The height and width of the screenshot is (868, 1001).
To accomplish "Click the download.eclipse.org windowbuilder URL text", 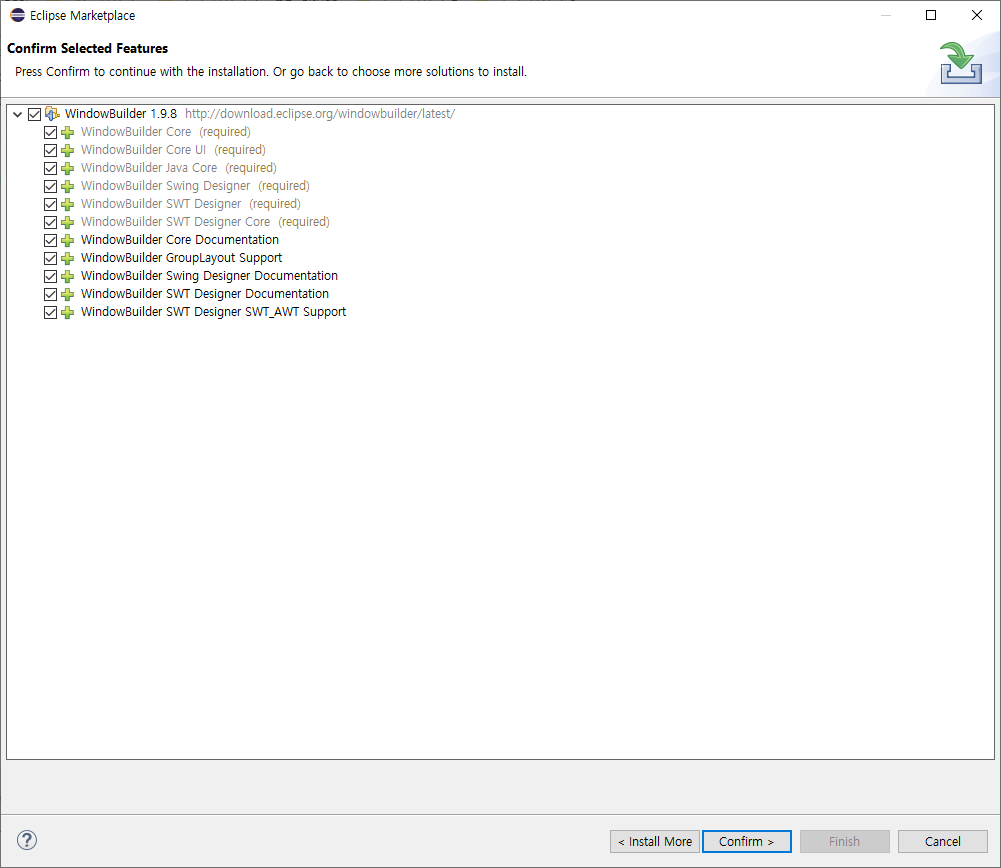I will pyautogui.click(x=320, y=114).
